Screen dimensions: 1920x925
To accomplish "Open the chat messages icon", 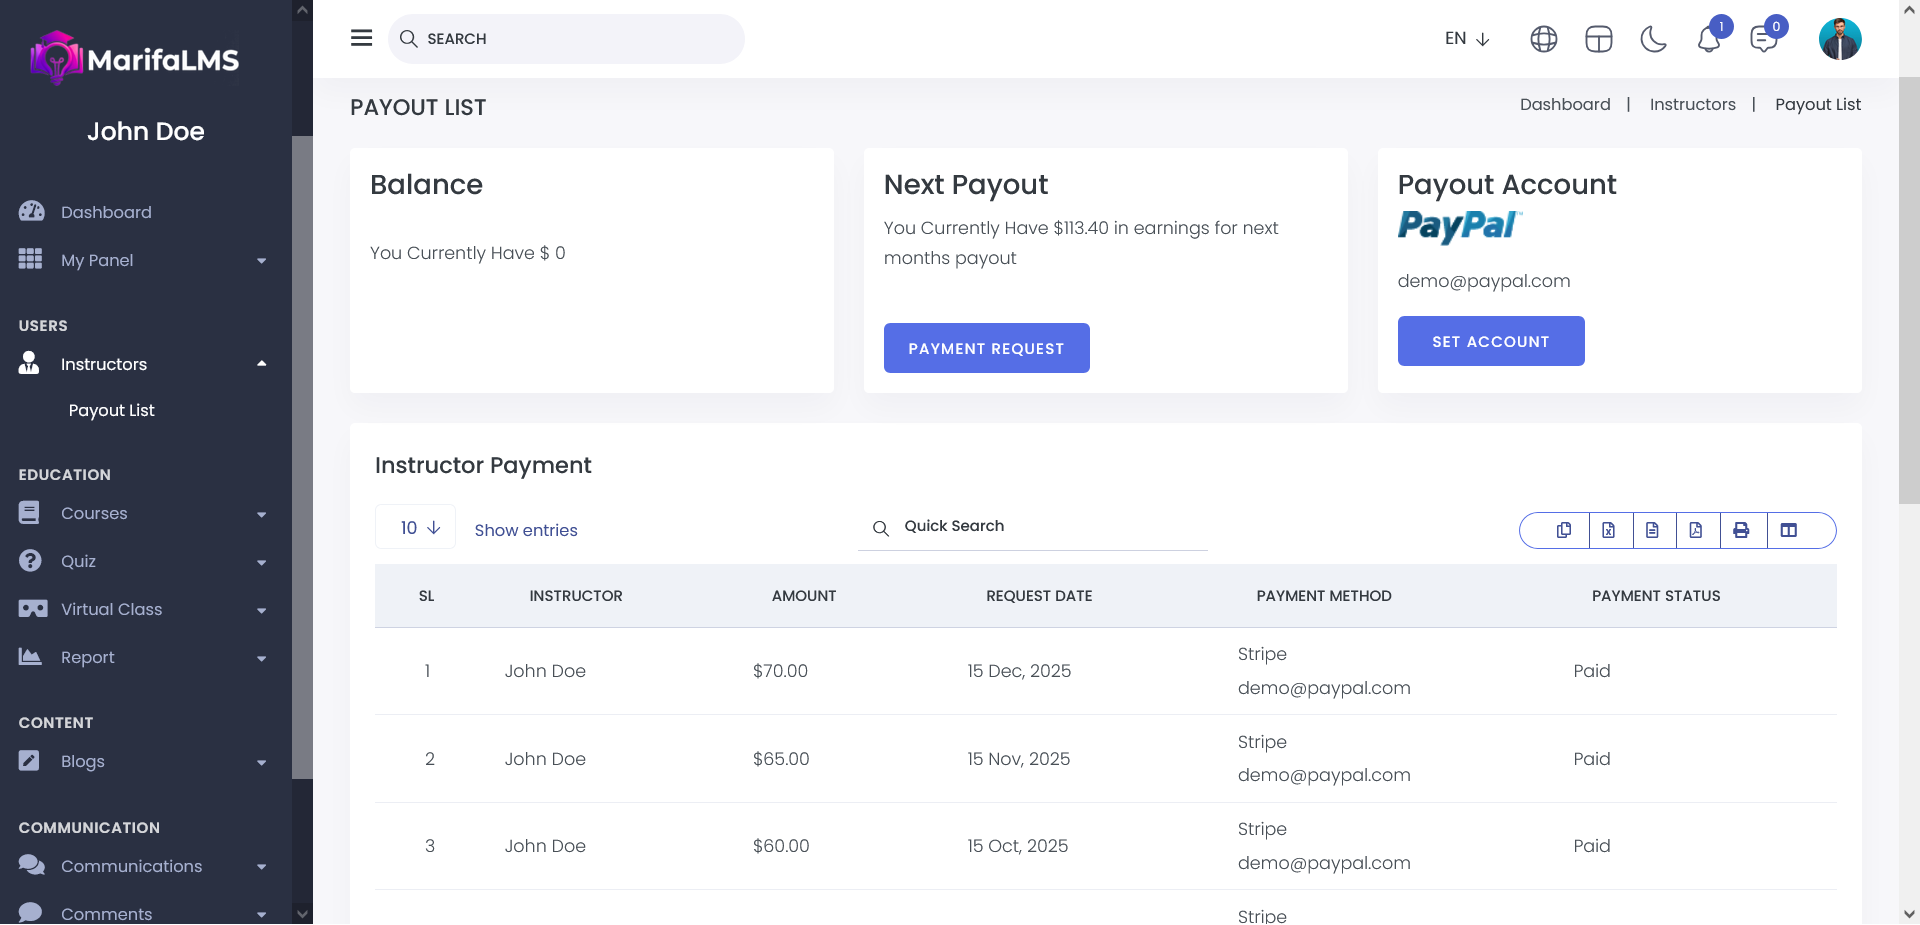I will click(1764, 39).
